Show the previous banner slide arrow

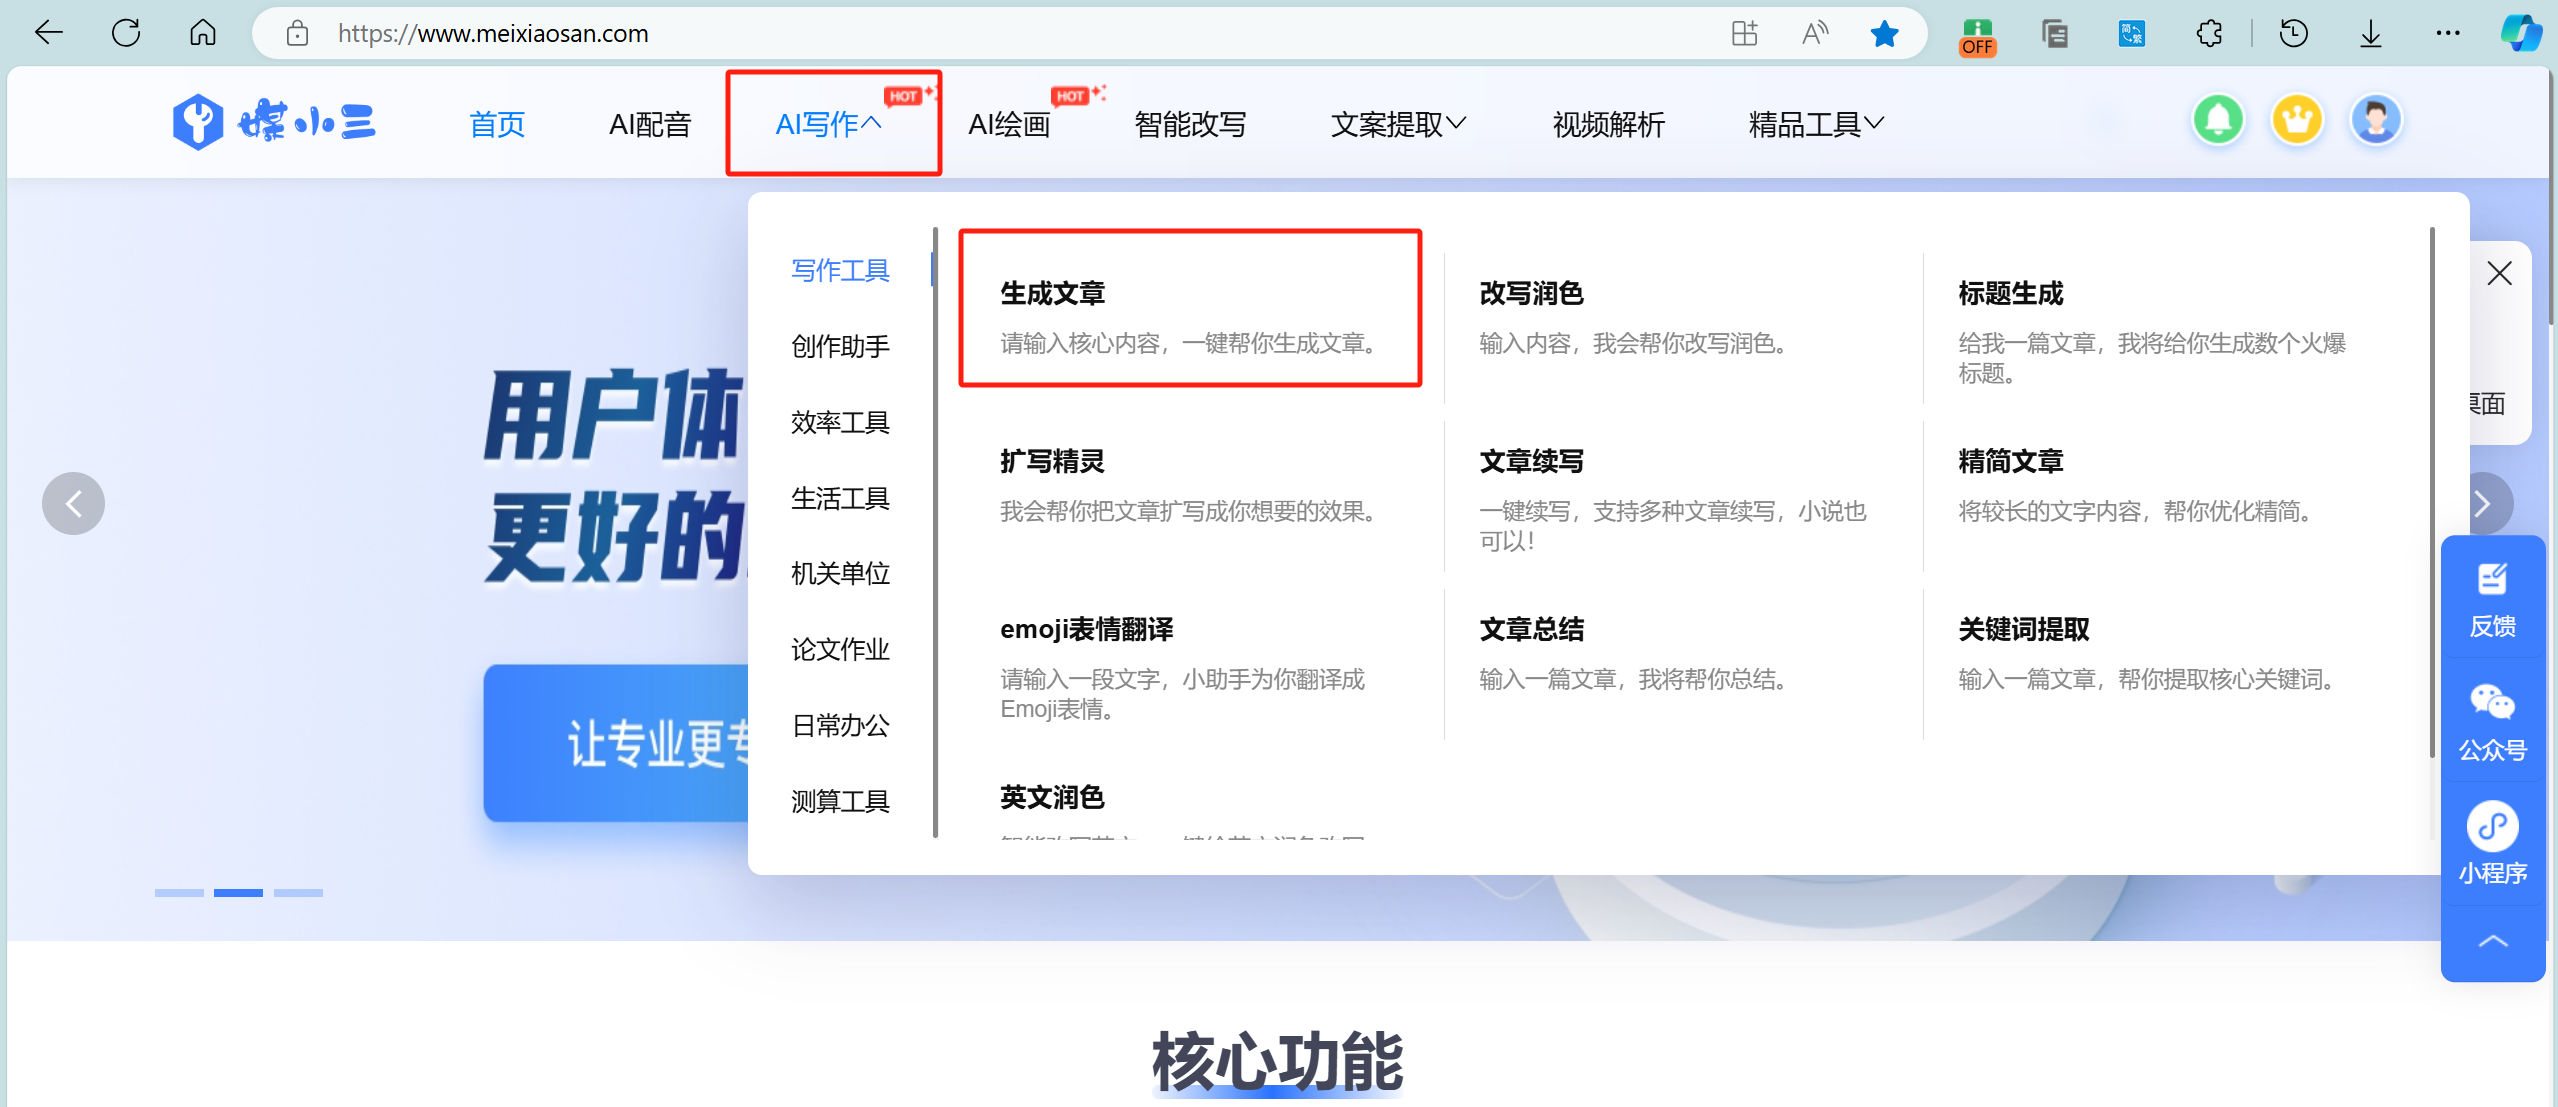pyautogui.click(x=73, y=503)
